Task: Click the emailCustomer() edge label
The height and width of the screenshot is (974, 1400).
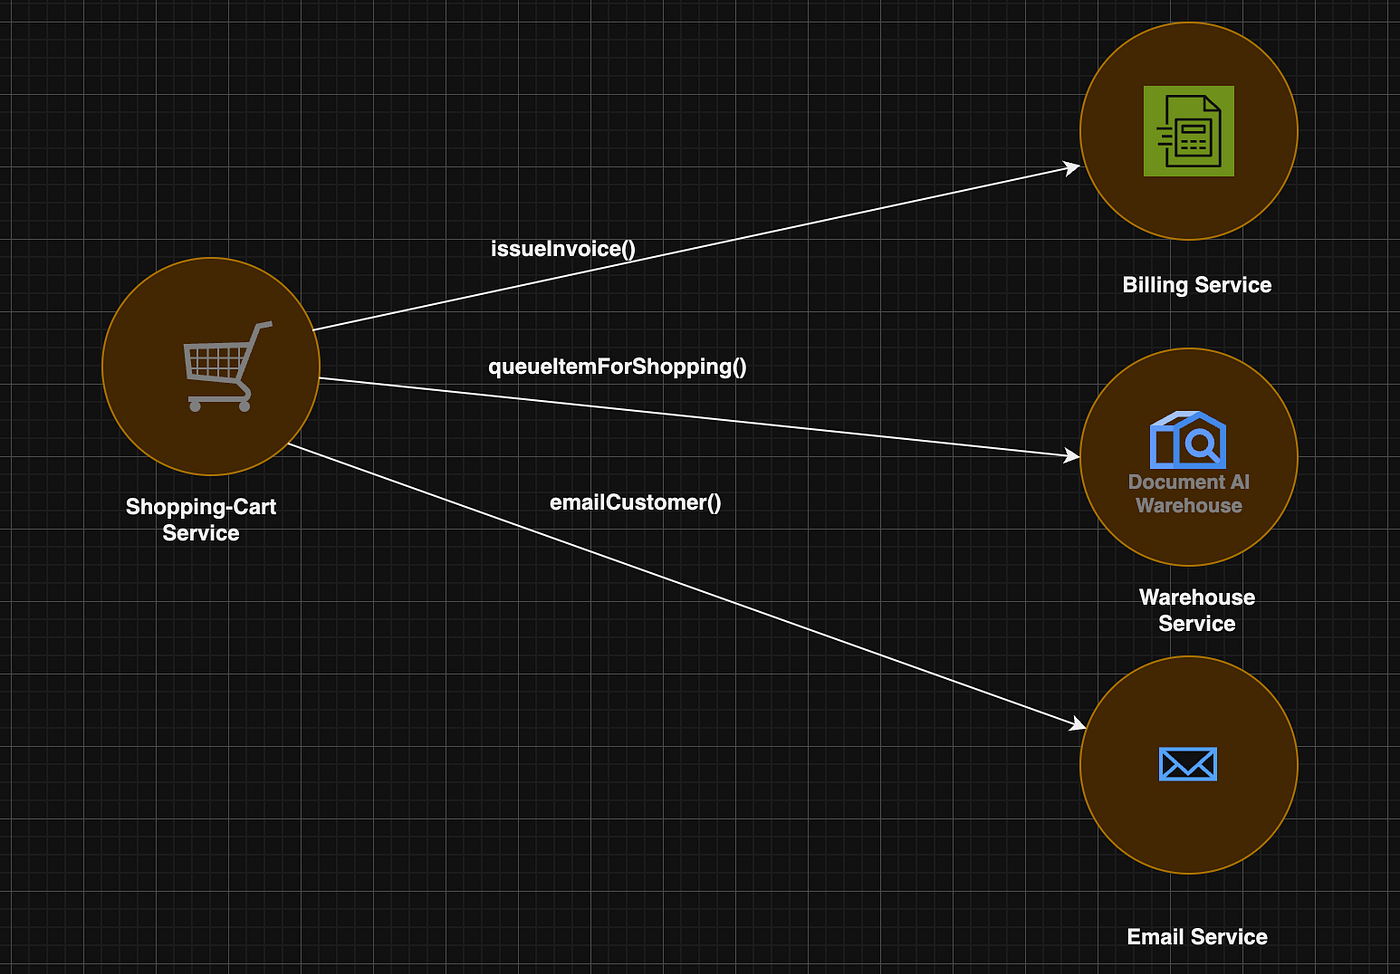Action: [635, 503]
